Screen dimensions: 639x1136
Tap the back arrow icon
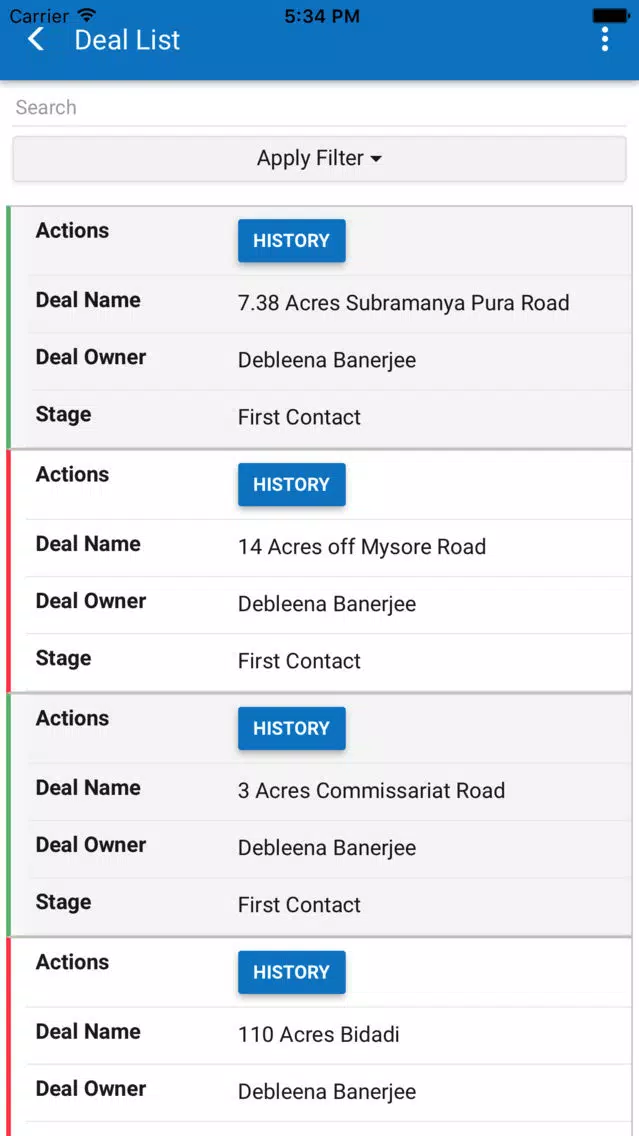(36, 39)
